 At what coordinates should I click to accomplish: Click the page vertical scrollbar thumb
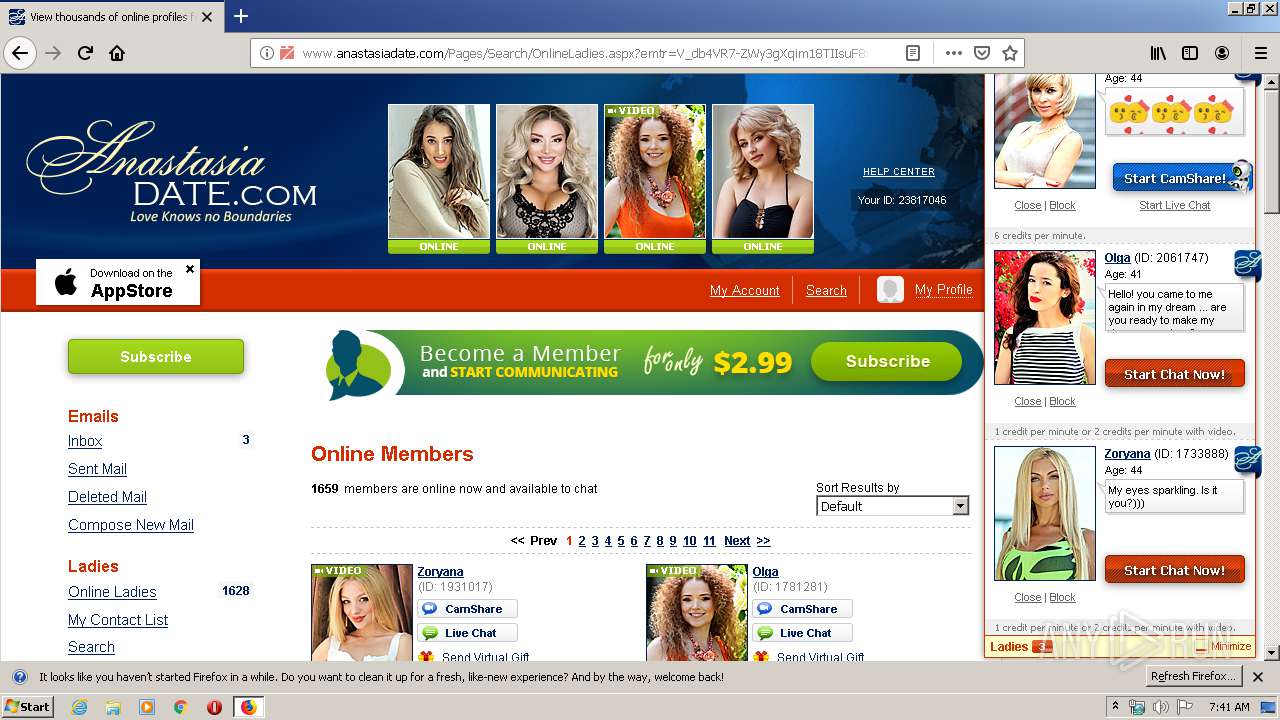tap(1272, 150)
